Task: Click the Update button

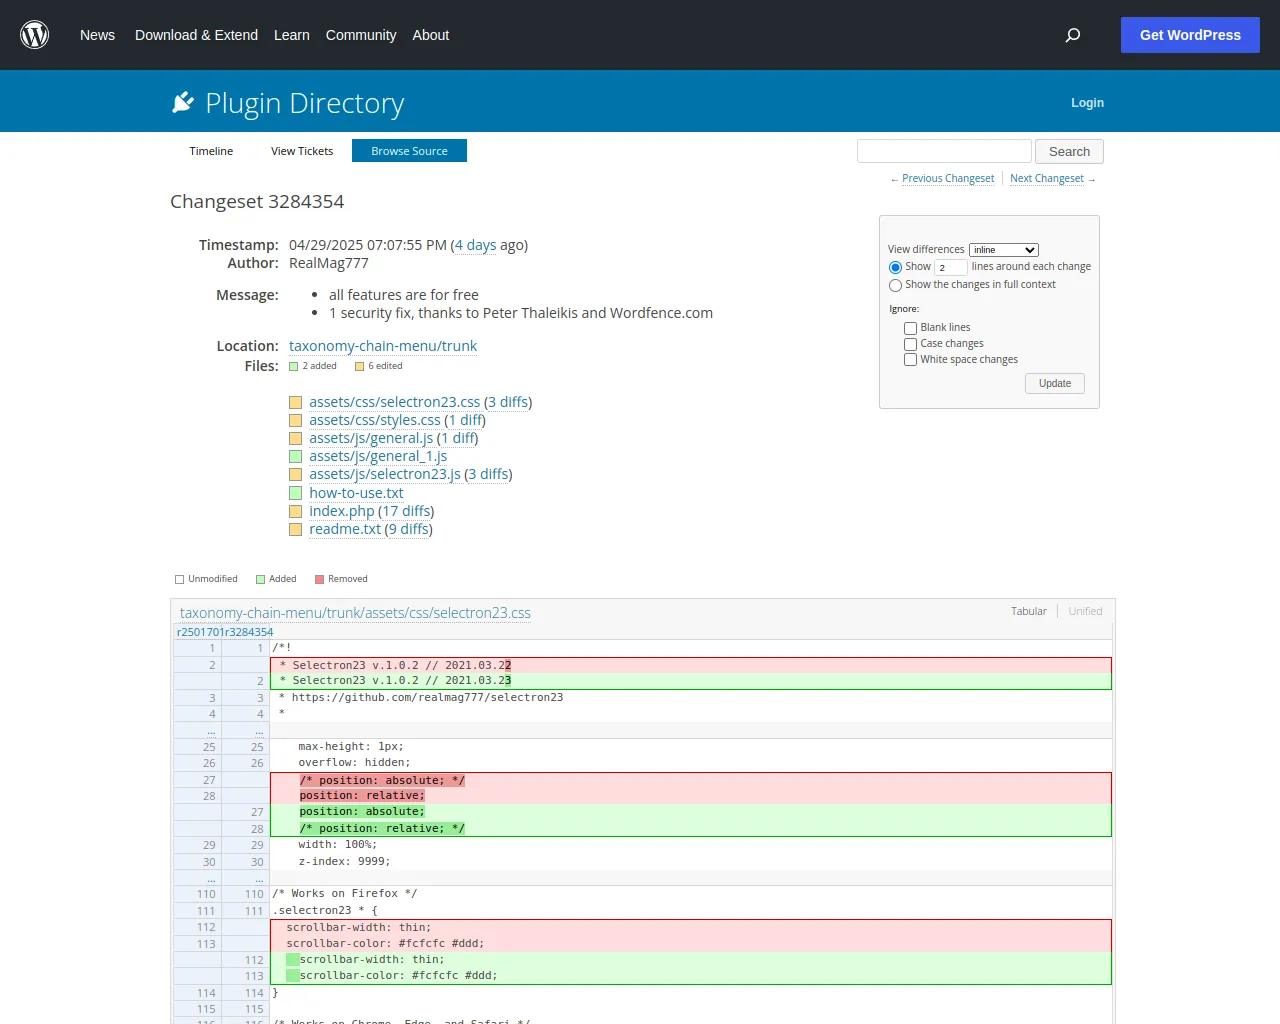Action: tap(1055, 384)
